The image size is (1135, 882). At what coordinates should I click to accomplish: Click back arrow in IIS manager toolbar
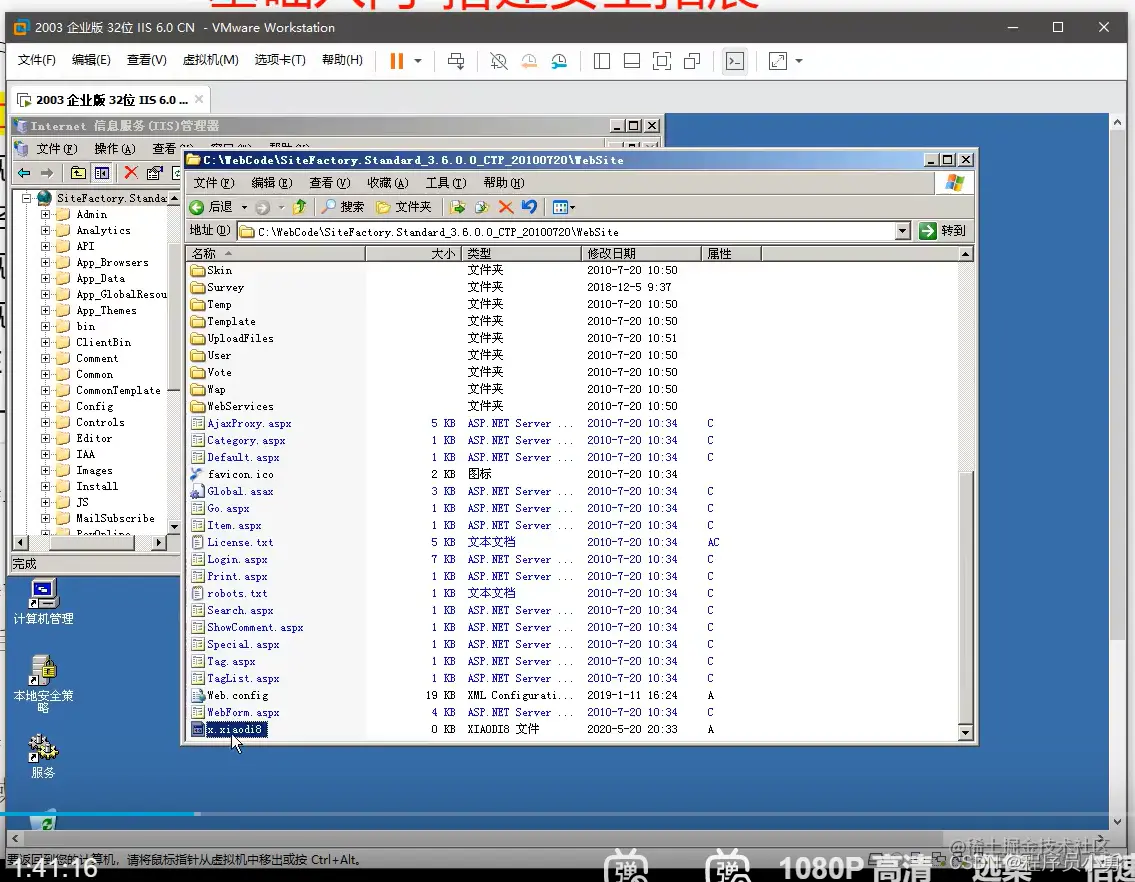click(24, 173)
